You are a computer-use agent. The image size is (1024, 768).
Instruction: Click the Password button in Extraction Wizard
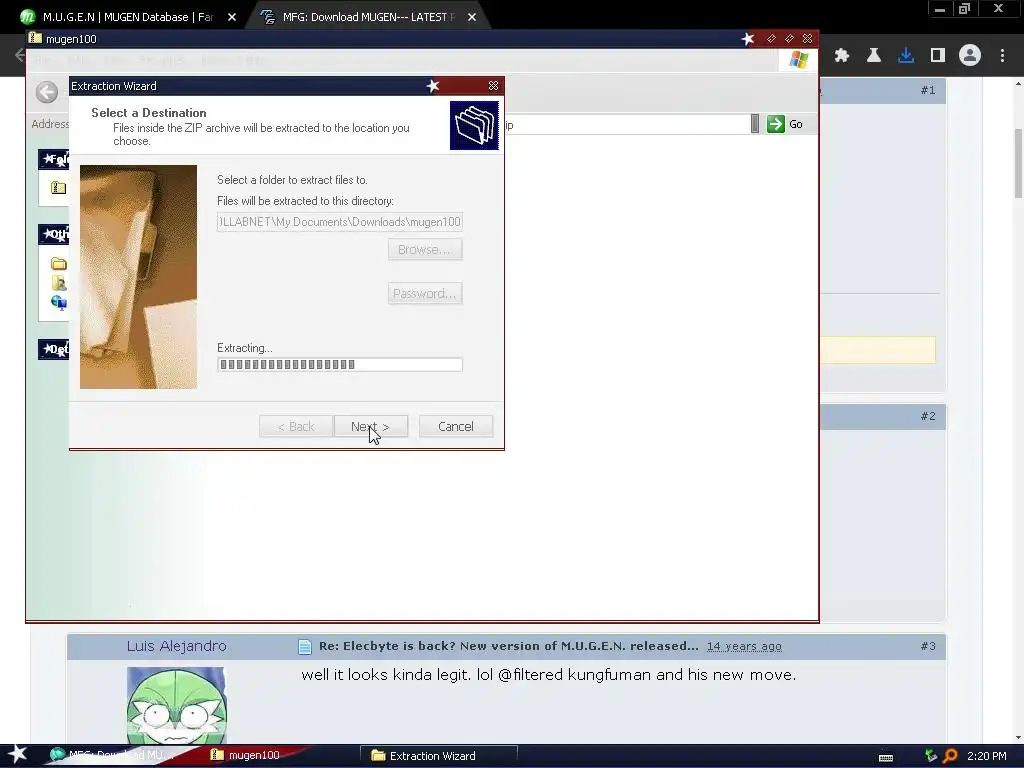425,293
